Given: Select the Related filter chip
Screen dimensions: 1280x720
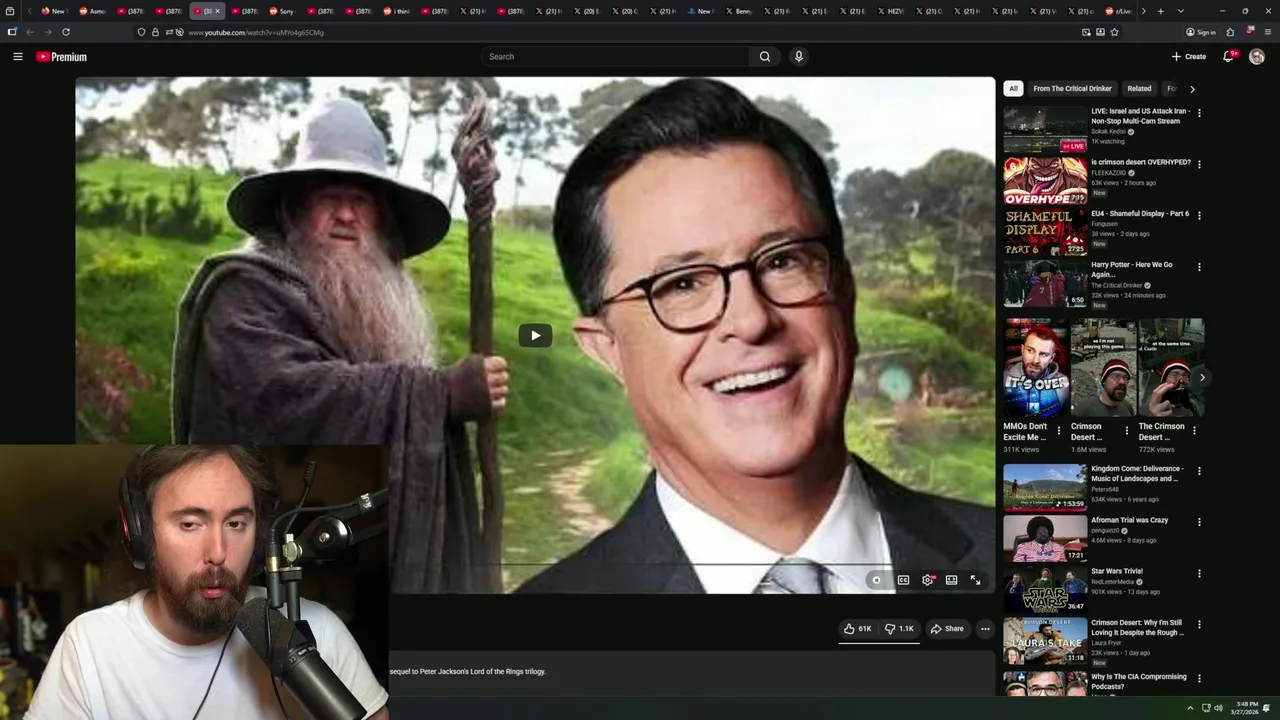Looking at the screenshot, I should click(x=1139, y=88).
